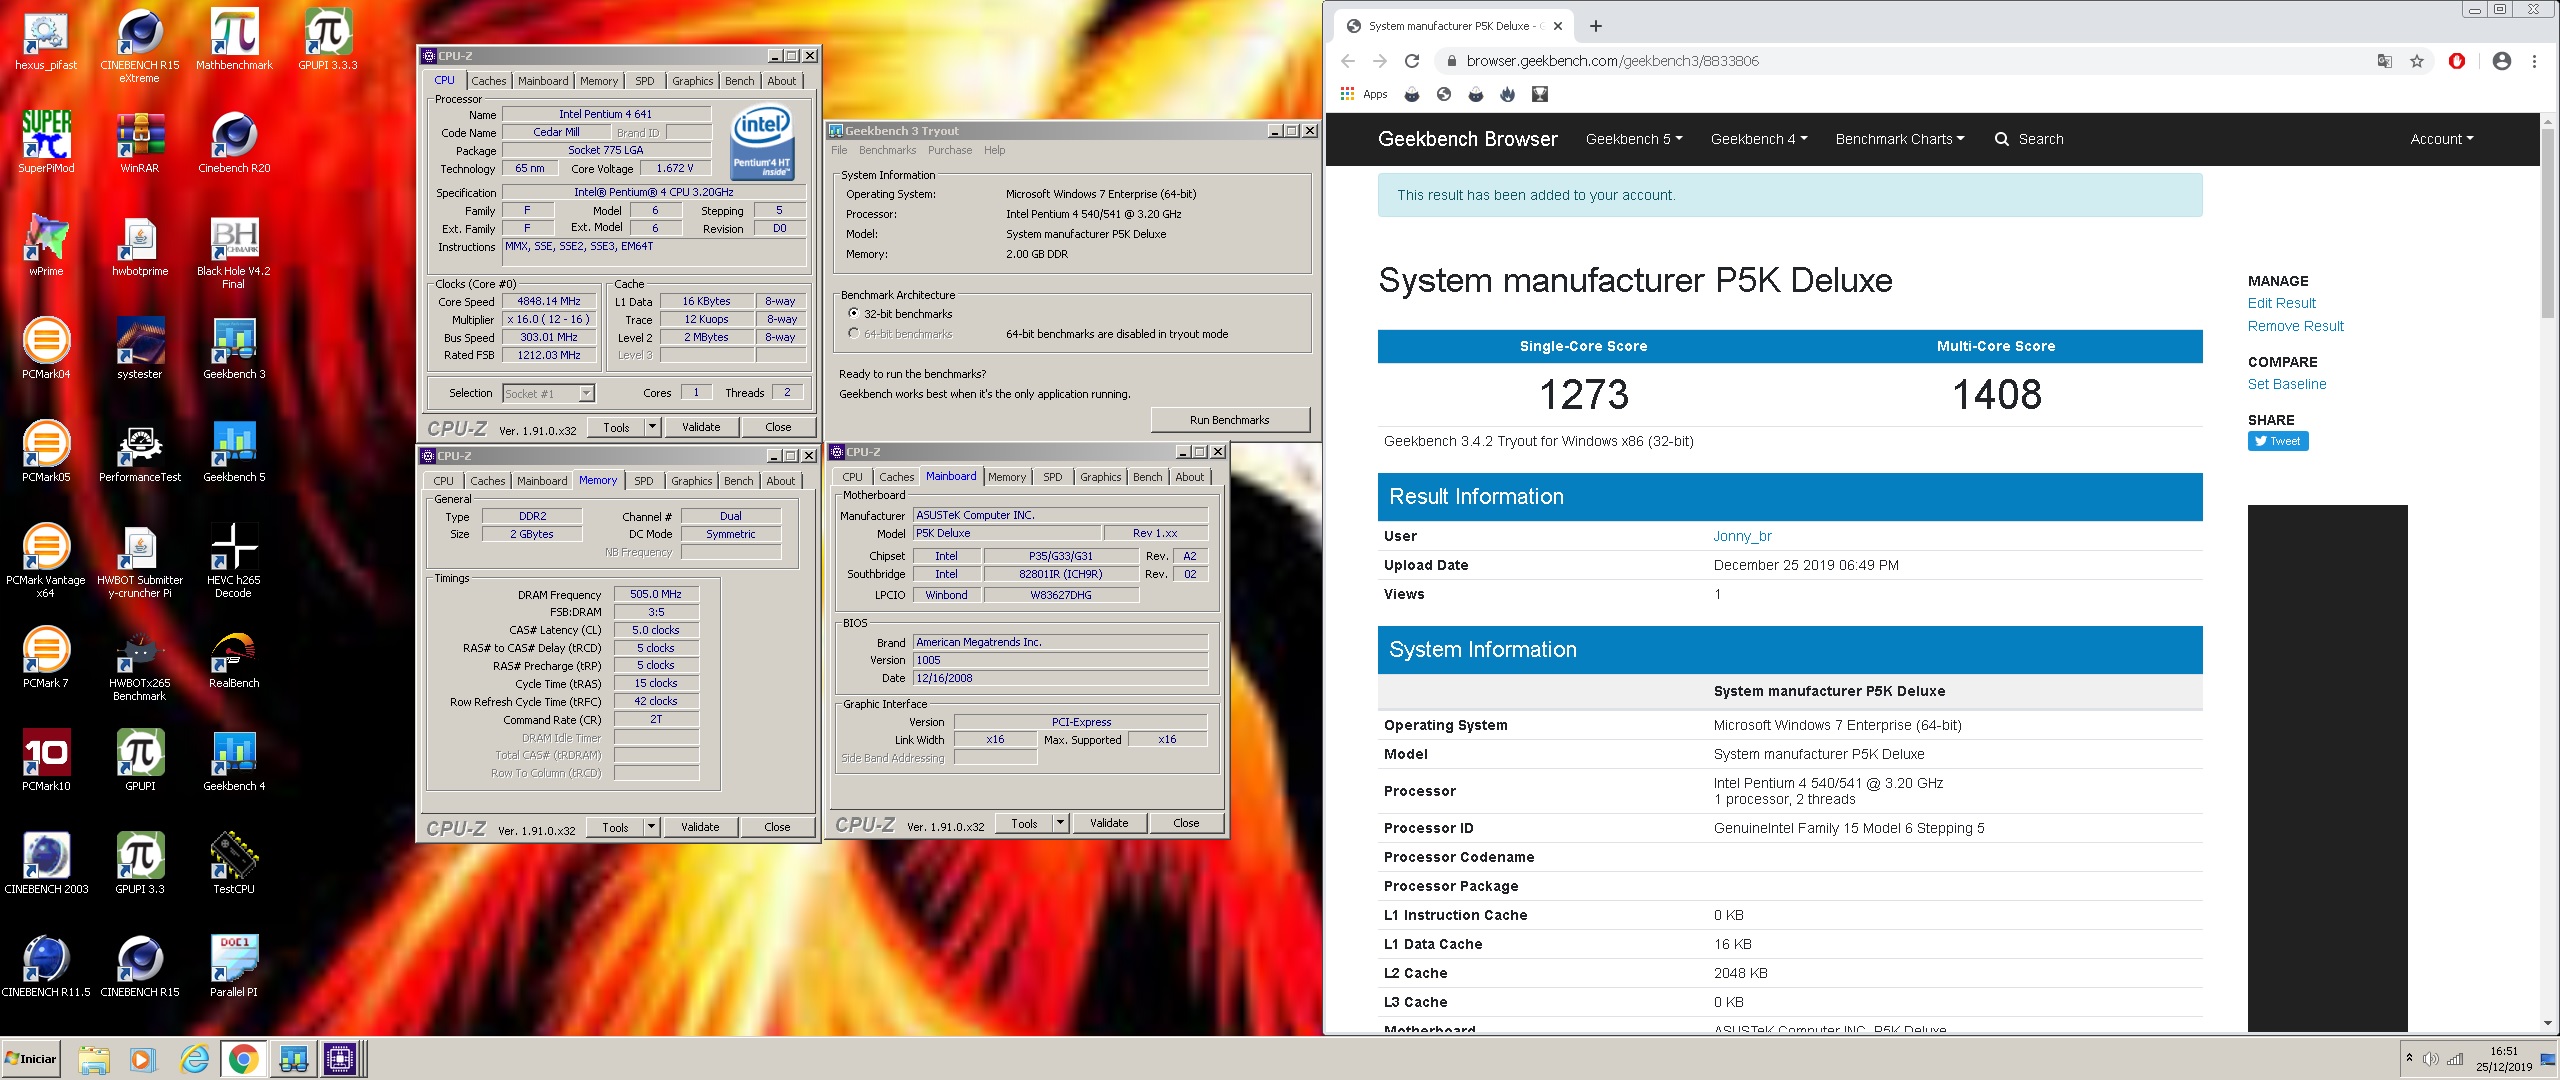The height and width of the screenshot is (1080, 2560).
Task: Launch the systester desktop icon
Action: 140,348
